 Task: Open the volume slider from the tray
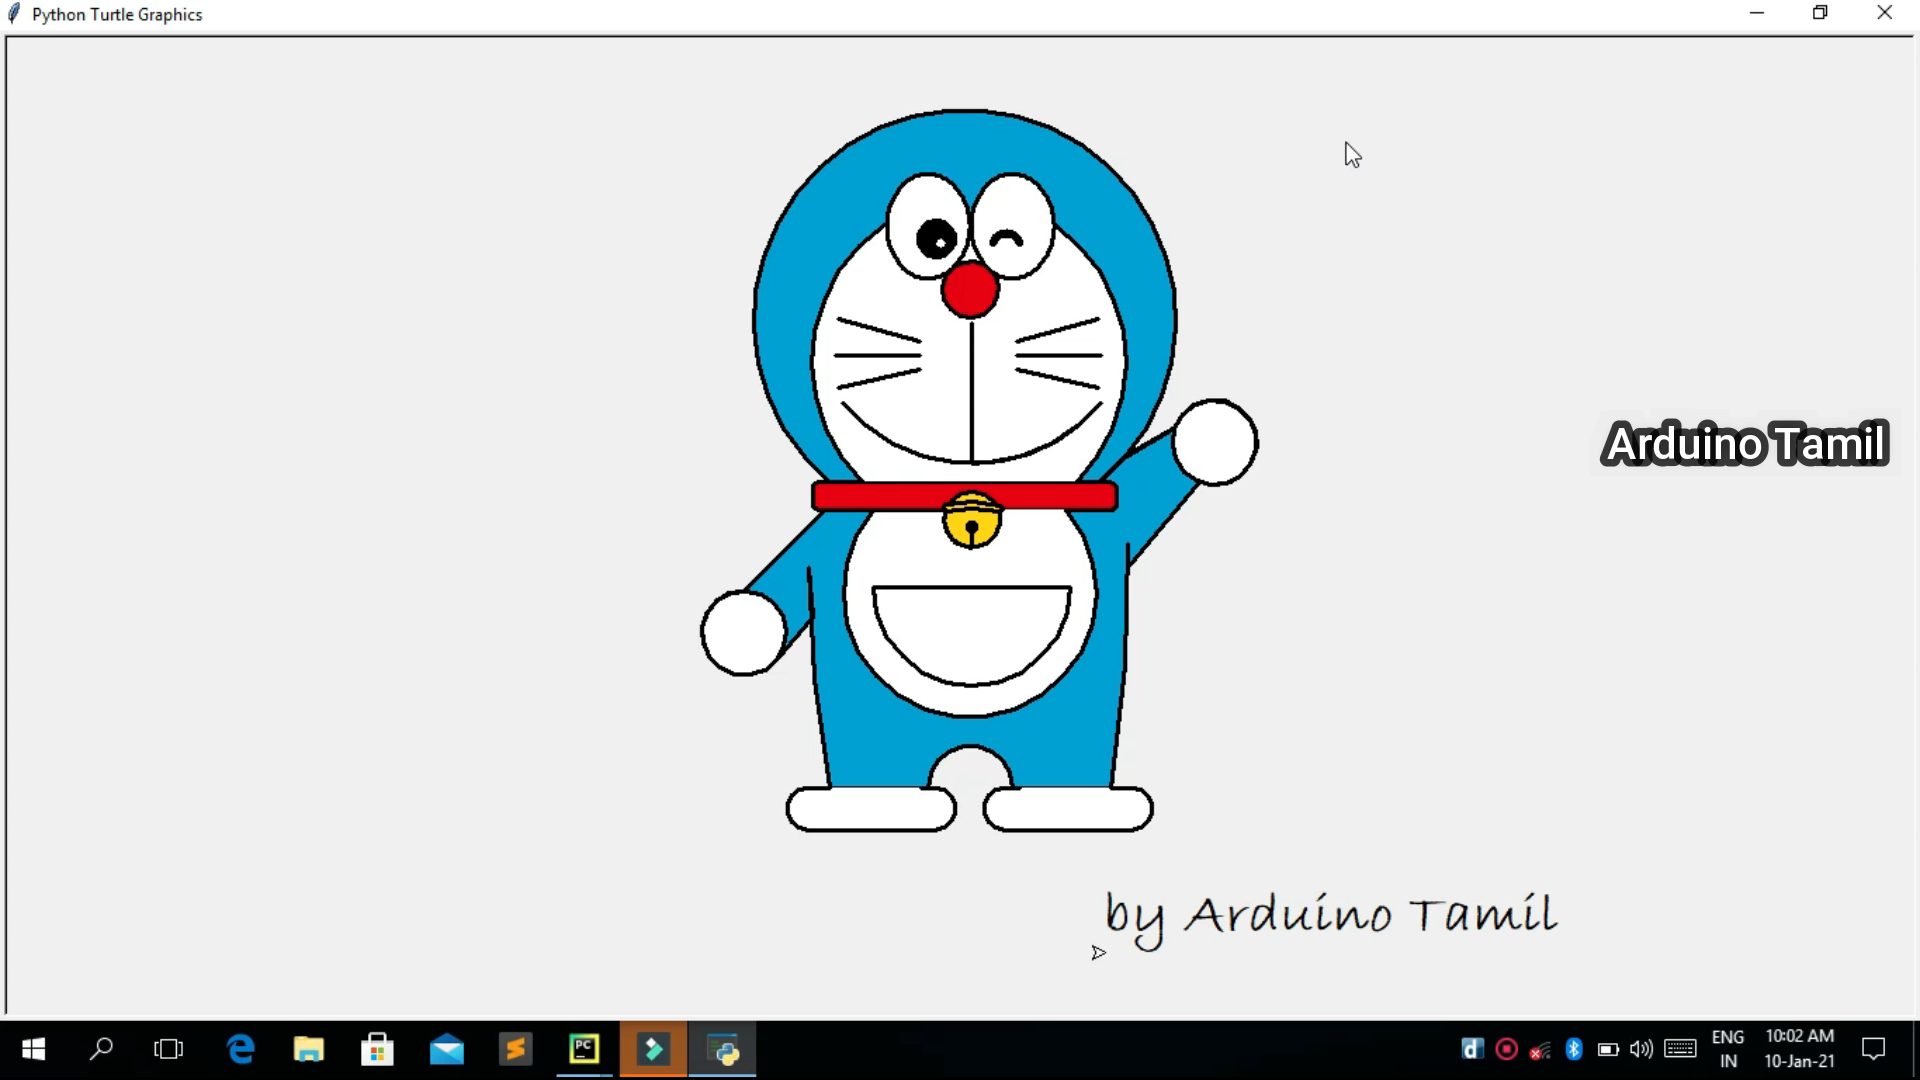(x=1641, y=1049)
